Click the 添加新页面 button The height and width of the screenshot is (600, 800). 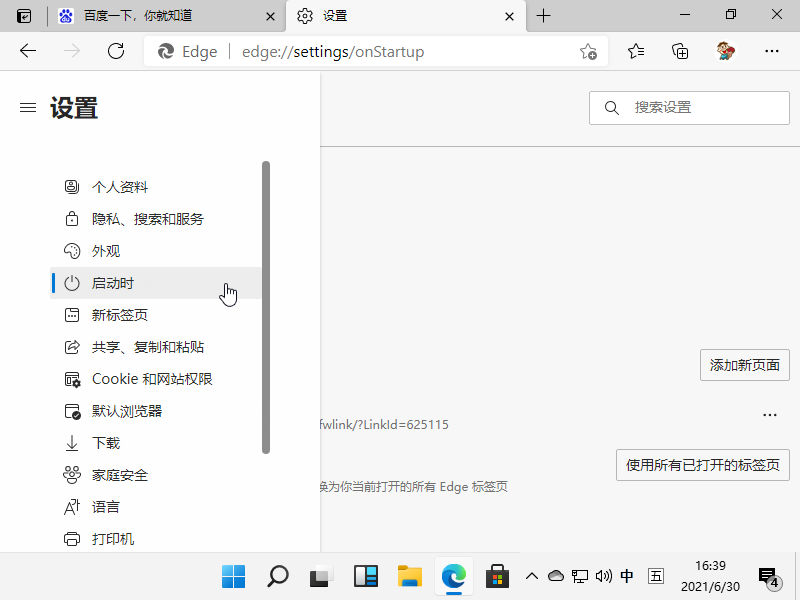744,365
